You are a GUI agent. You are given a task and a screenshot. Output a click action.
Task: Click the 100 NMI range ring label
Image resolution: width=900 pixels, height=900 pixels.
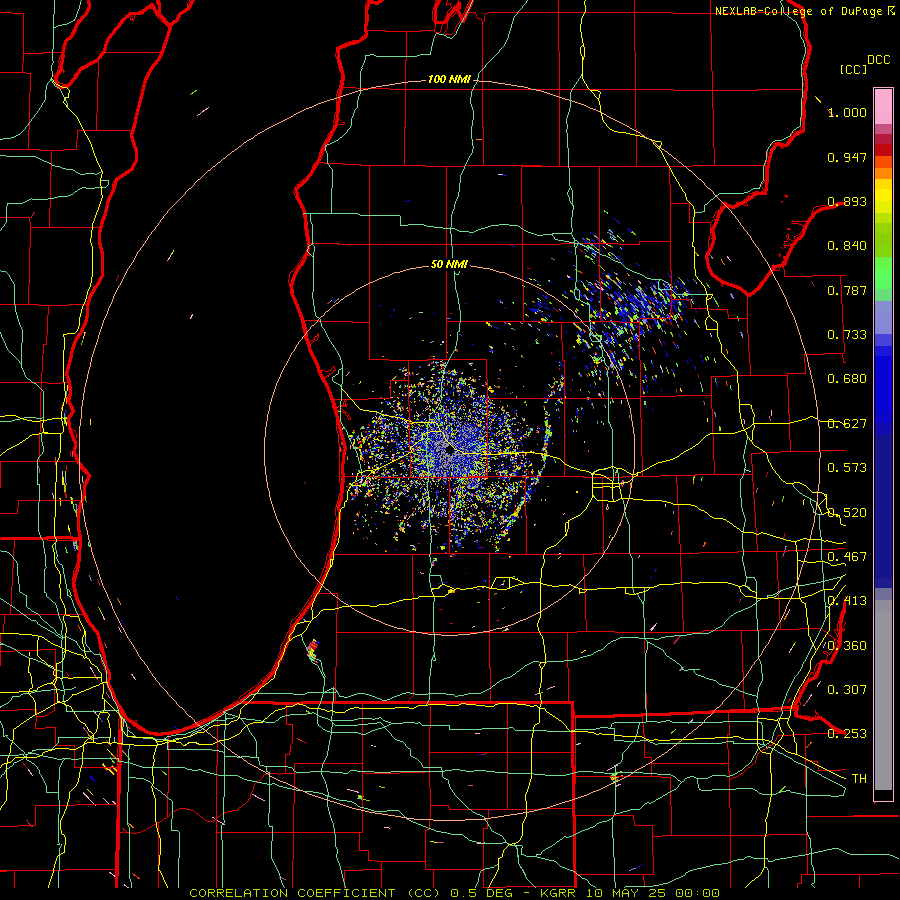click(x=449, y=79)
